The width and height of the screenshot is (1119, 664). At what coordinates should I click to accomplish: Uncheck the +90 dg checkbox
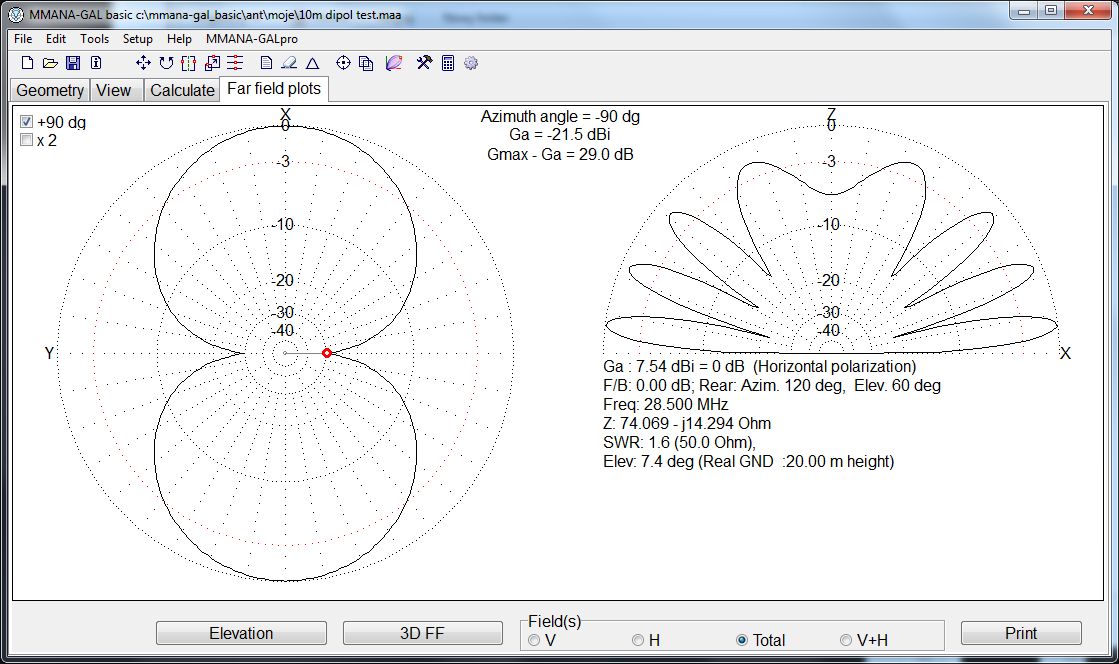(x=27, y=122)
